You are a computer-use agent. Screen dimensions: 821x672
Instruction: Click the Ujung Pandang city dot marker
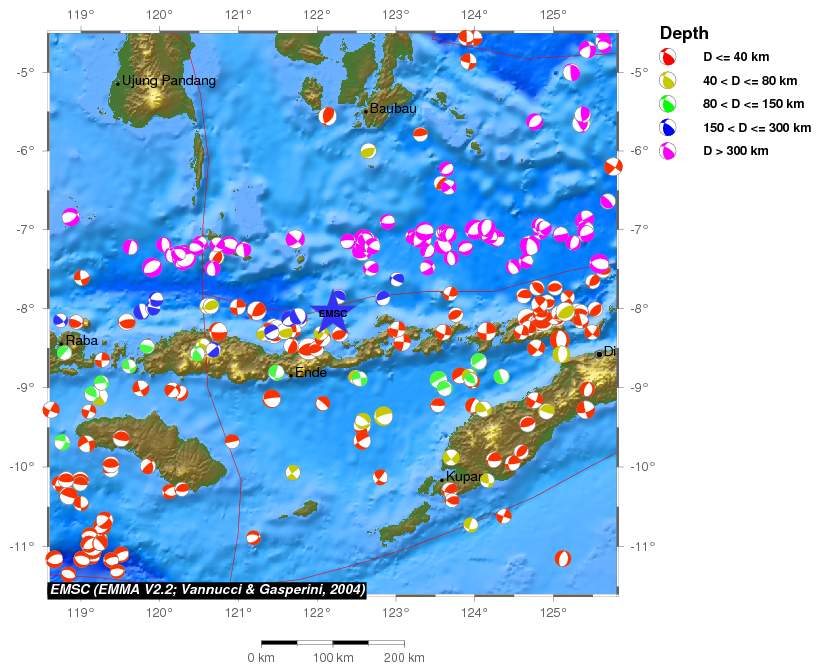[118, 84]
